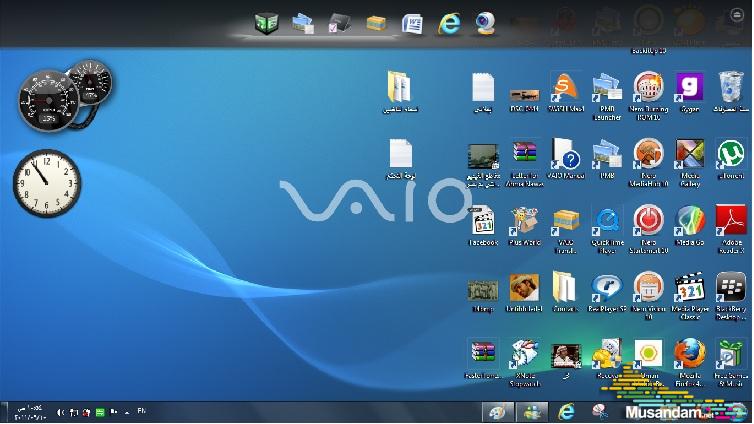This screenshot has height=424, width=754.
Task: Start the webcam app in the top dock
Action: point(486,23)
